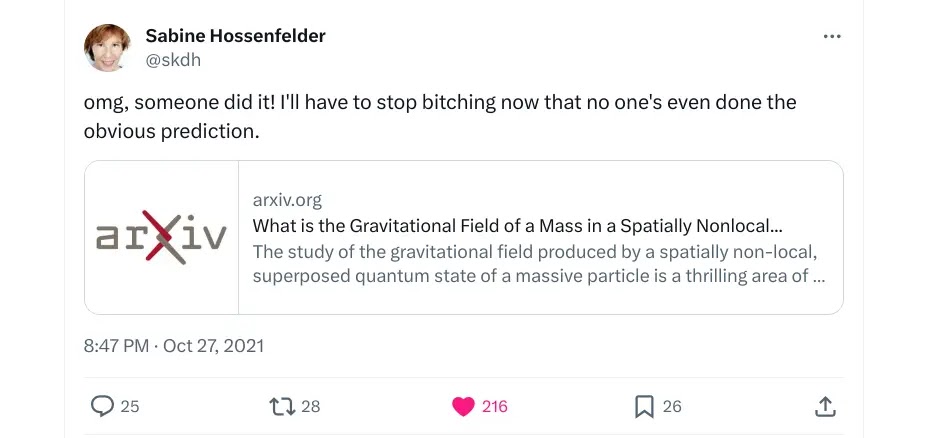This screenshot has height=438, width=950.
Task: Toggle the bookmark icon
Action: coord(645,406)
